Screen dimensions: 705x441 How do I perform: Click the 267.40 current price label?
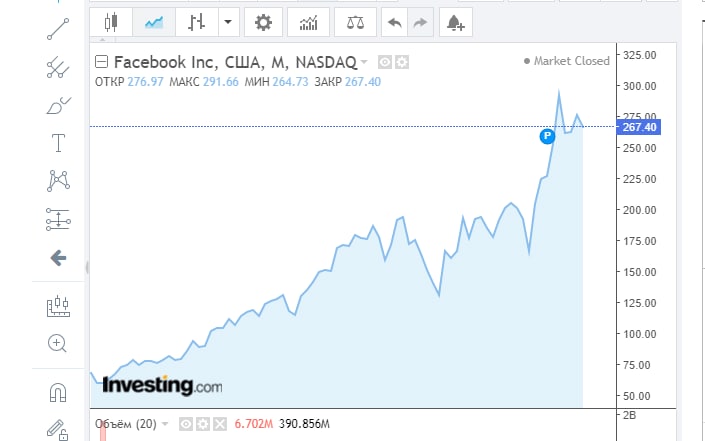638,127
